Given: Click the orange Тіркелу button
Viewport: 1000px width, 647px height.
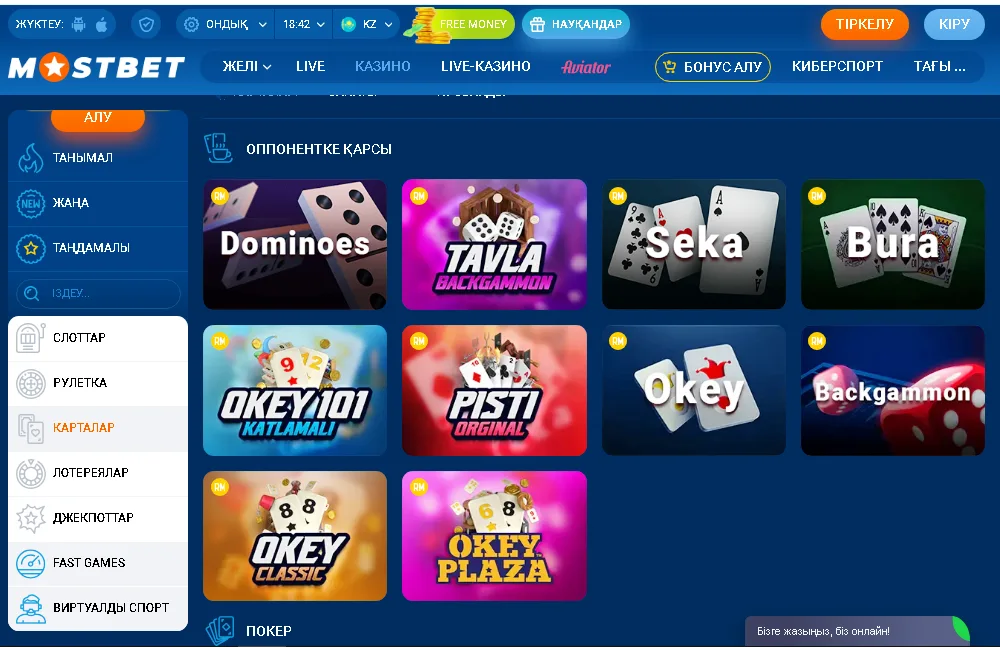Looking at the screenshot, I should tap(864, 24).
